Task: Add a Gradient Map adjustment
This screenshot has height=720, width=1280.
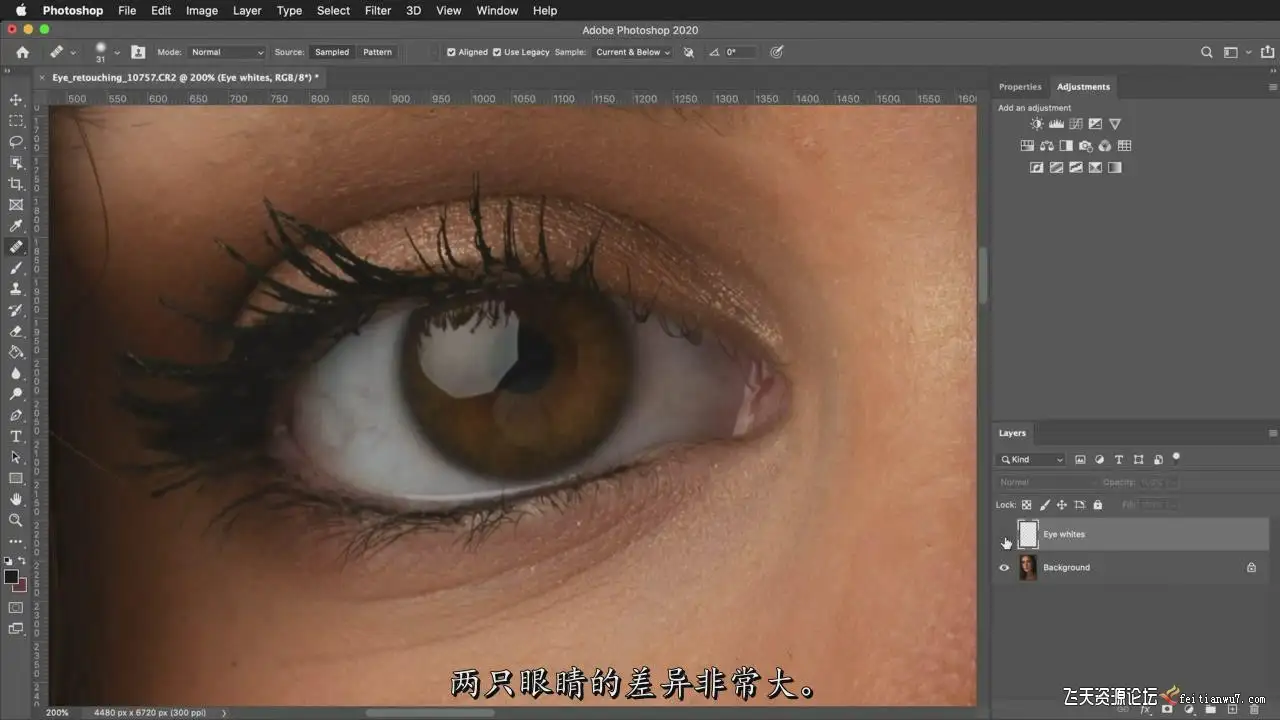Action: click(1115, 168)
